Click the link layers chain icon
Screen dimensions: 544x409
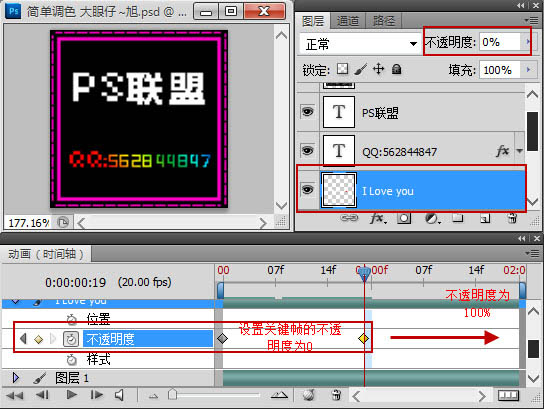[349, 218]
